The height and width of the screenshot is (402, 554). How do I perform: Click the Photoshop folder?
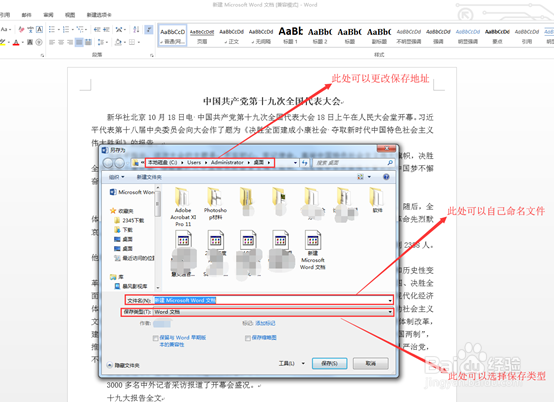(215, 204)
